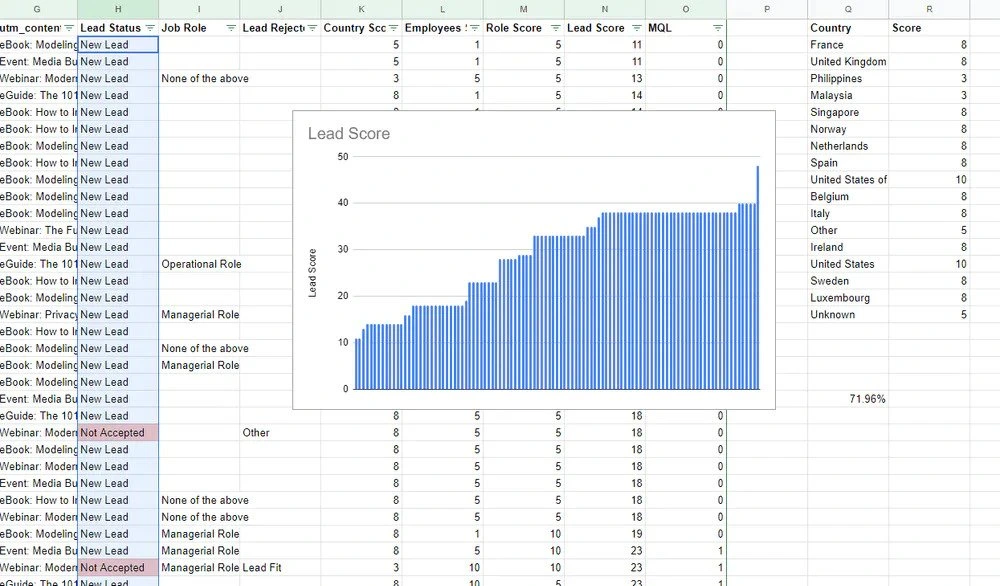
Task: Select the Lead Score 19 cell
Action: click(x=605, y=534)
